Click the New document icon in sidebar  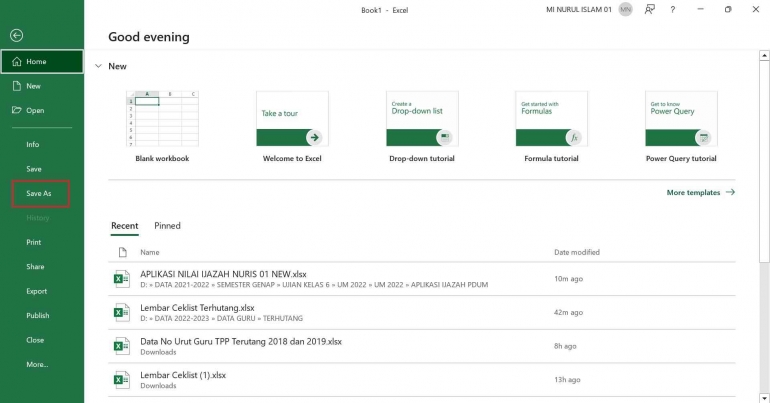coord(17,86)
